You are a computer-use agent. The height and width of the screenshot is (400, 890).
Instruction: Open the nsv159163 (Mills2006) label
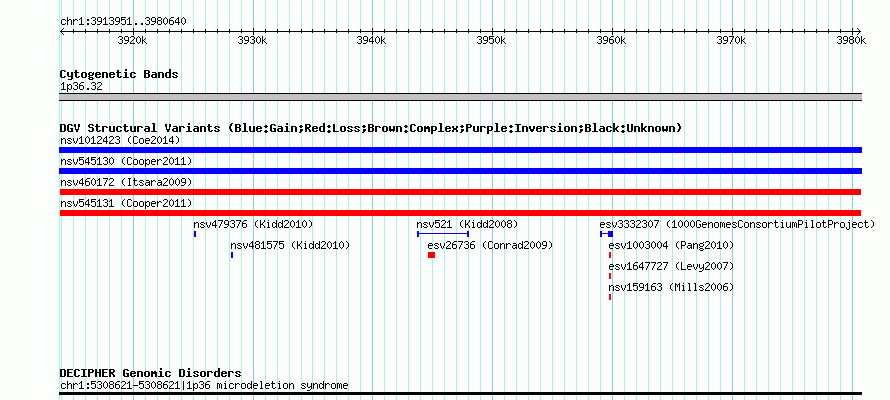pyautogui.click(x=671, y=287)
